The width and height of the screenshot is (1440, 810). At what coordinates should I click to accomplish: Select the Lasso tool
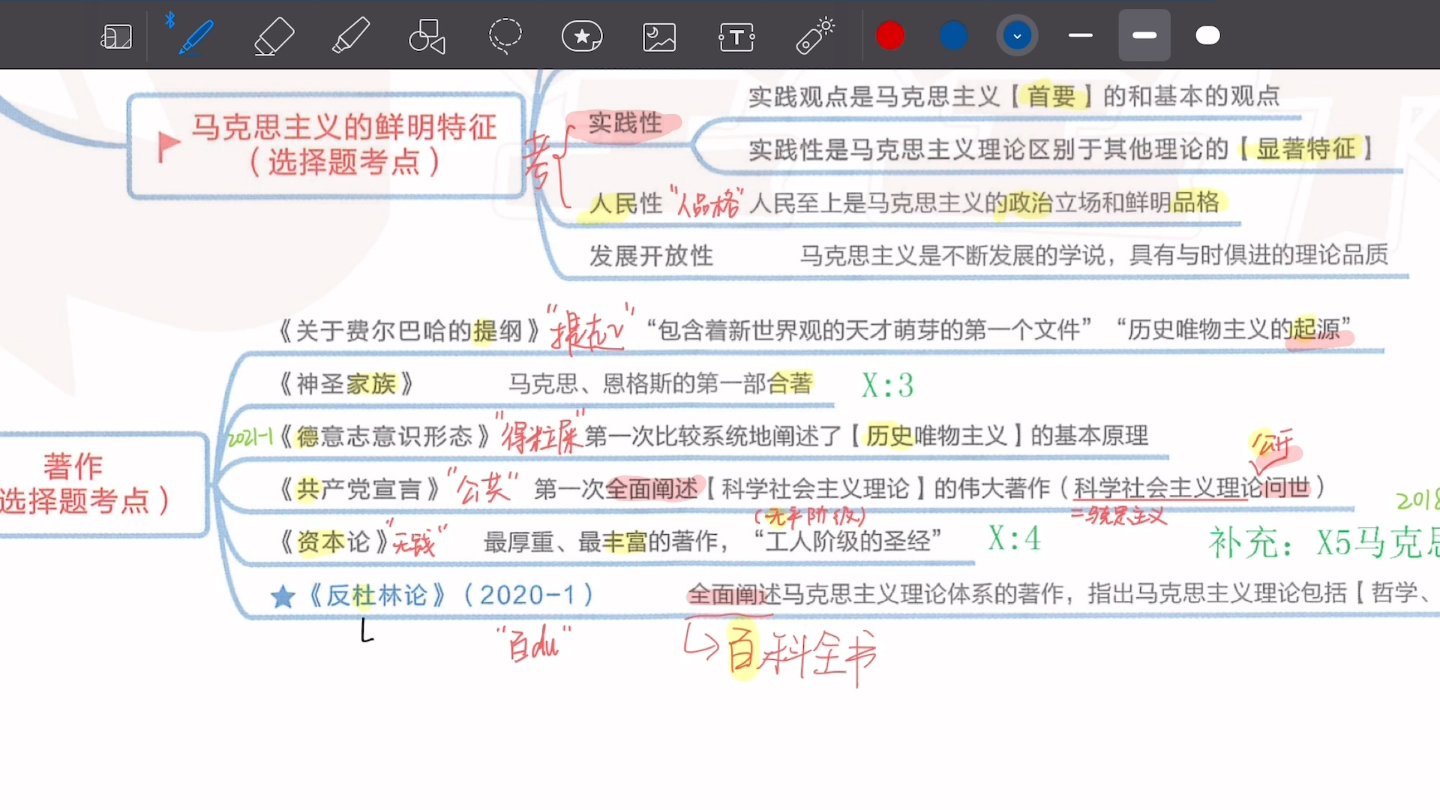pos(505,37)
